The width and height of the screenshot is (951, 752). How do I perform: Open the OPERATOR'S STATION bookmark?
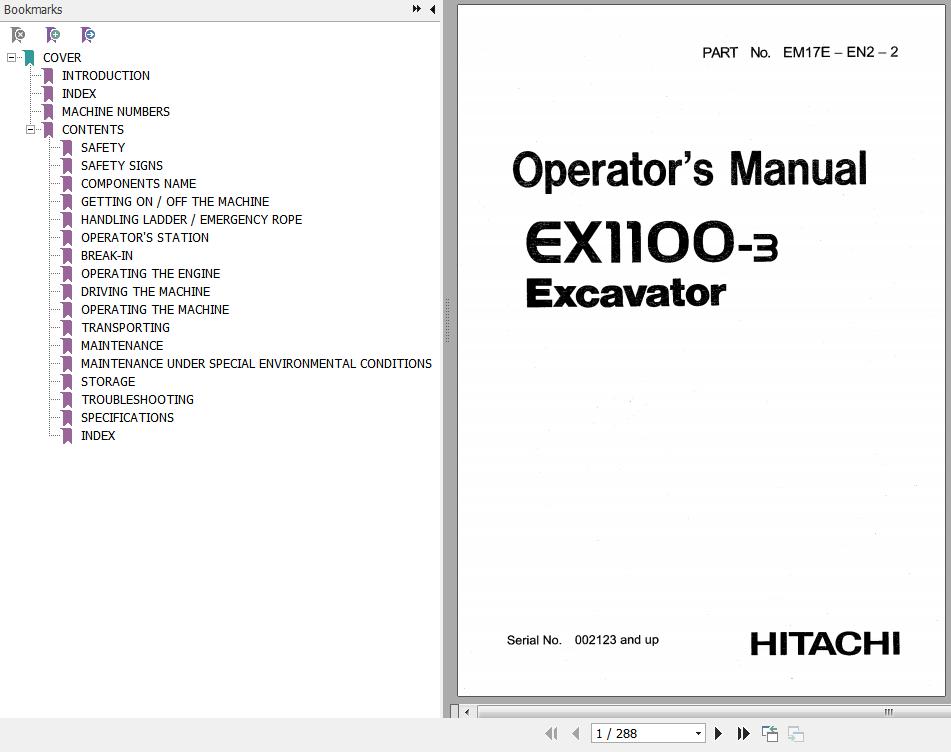[x=145, y=238]
